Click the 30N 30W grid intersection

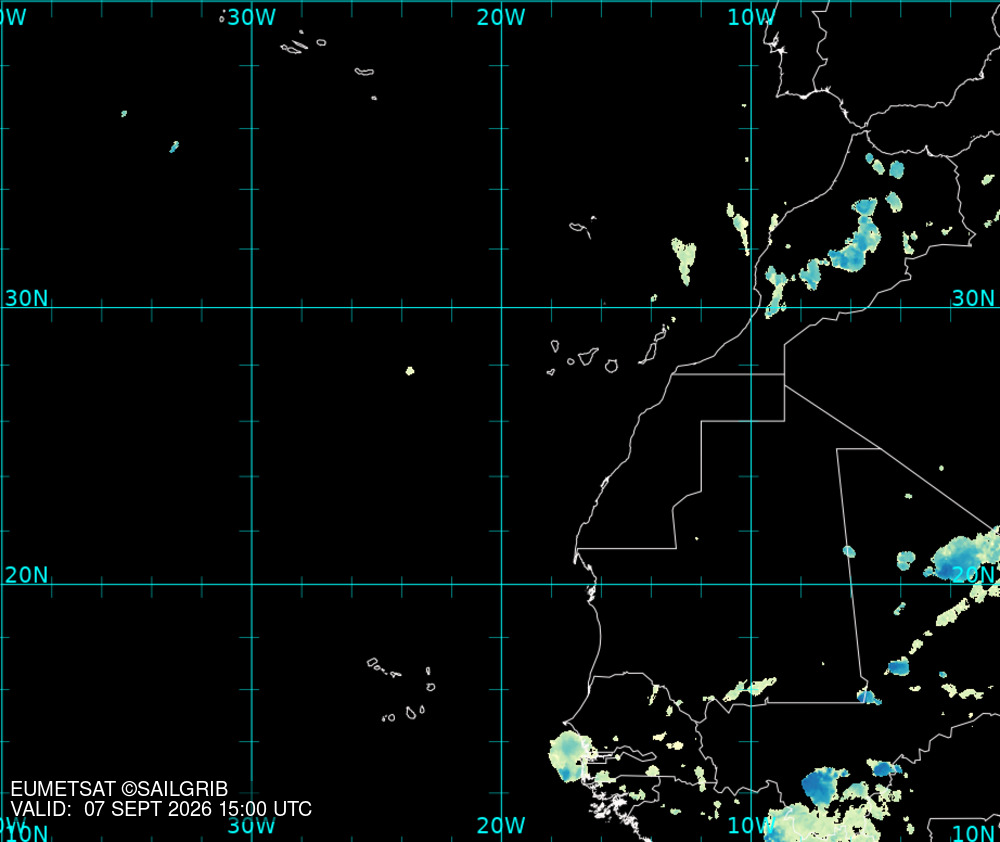click(x=252, y=307)
